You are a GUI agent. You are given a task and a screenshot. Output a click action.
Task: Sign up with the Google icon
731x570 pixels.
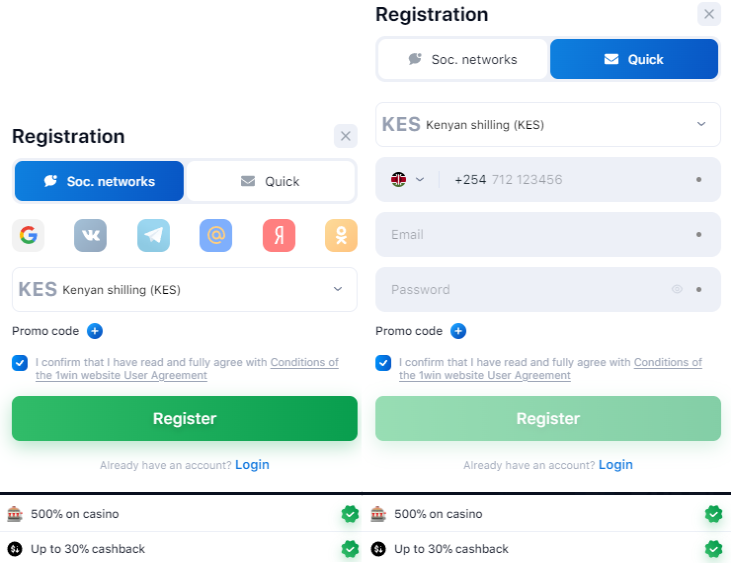tap(28, 236)
